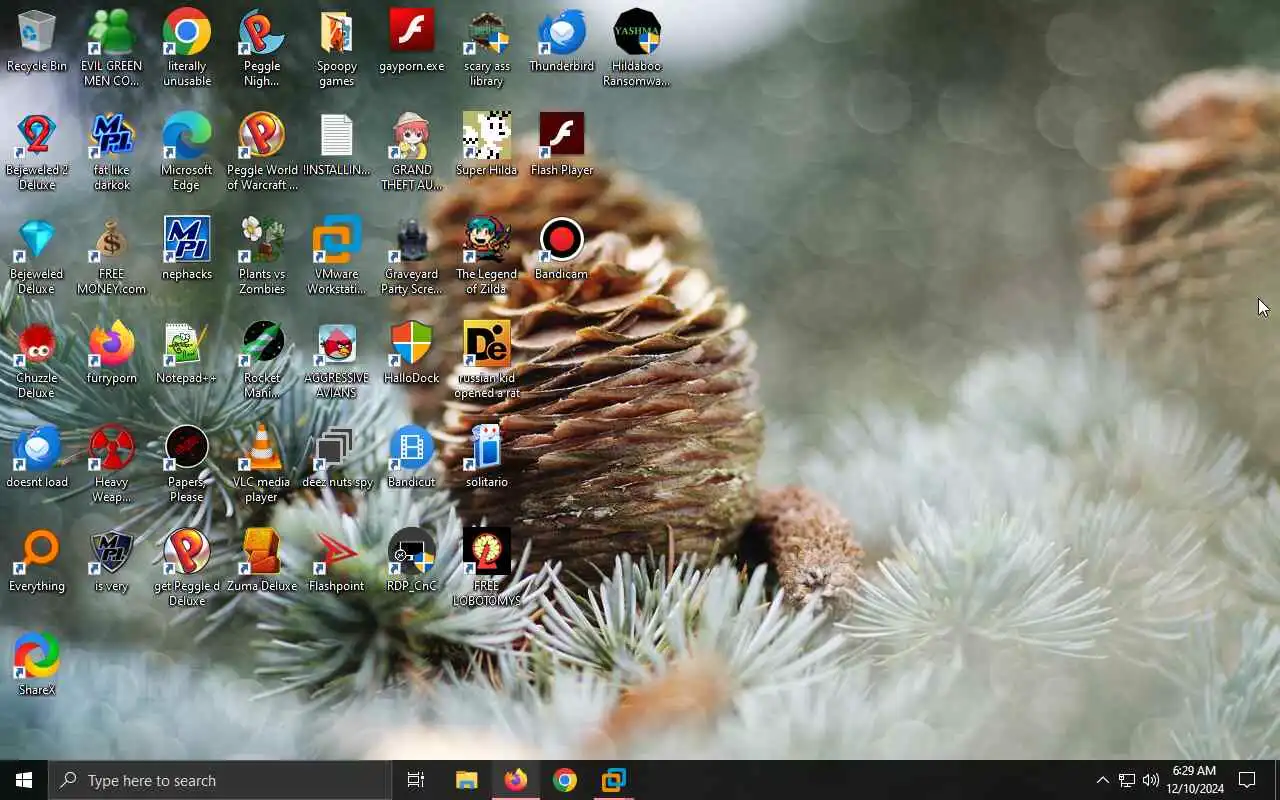This screenshot has width=1280, height=800.
Task: Select the Papers, Please desktop icon
Action: tap(187, 465)
